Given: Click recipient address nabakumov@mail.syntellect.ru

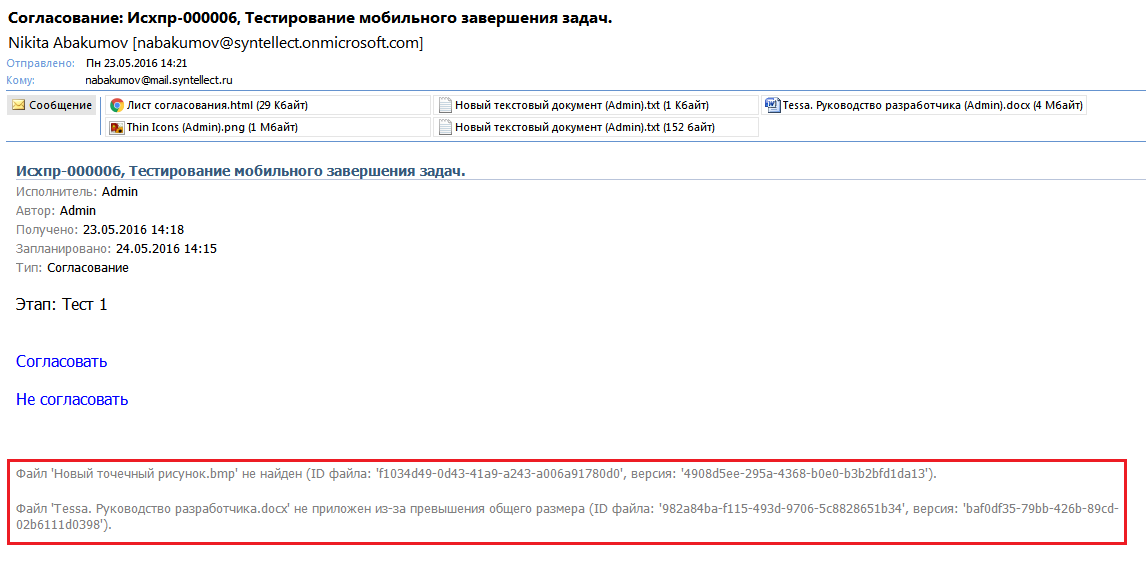Looking at the screenshot, I should [x=159, y=80].
